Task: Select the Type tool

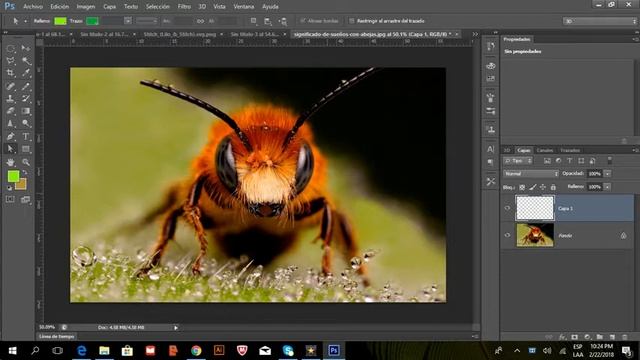Action: point(26,136)
